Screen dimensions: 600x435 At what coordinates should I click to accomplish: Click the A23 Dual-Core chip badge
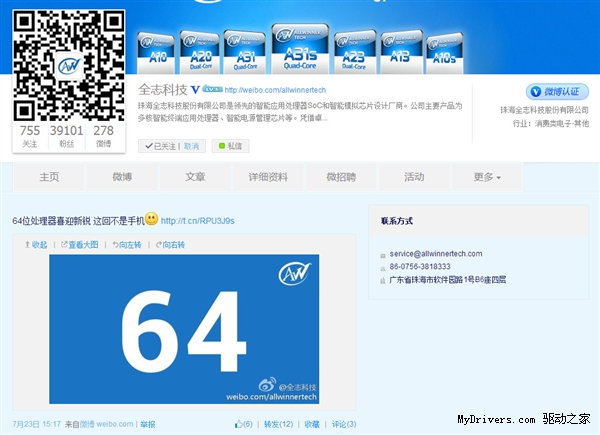click(355, 52)
